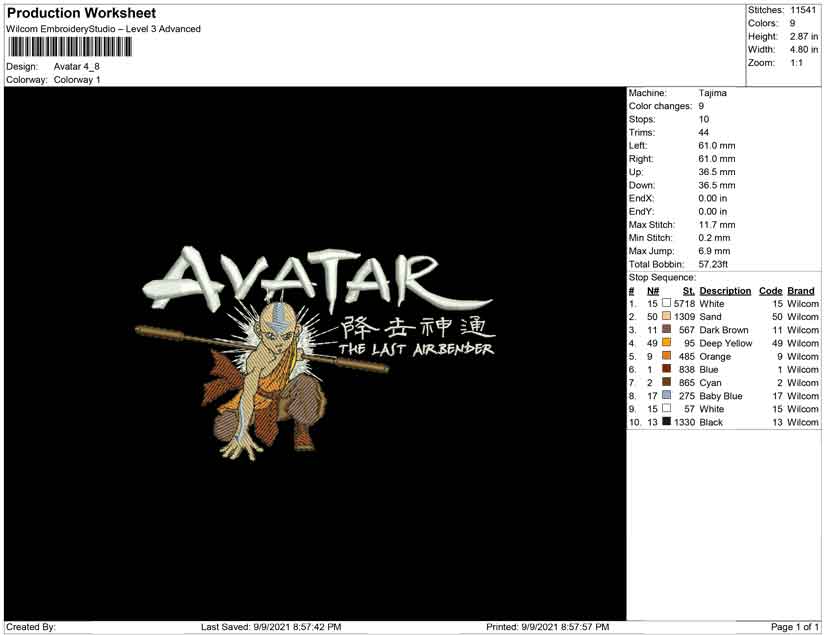Click the Total Bobbin value 57.23ft
The width and height of the screenshot is (825, 635).
(x=713, y=264)
